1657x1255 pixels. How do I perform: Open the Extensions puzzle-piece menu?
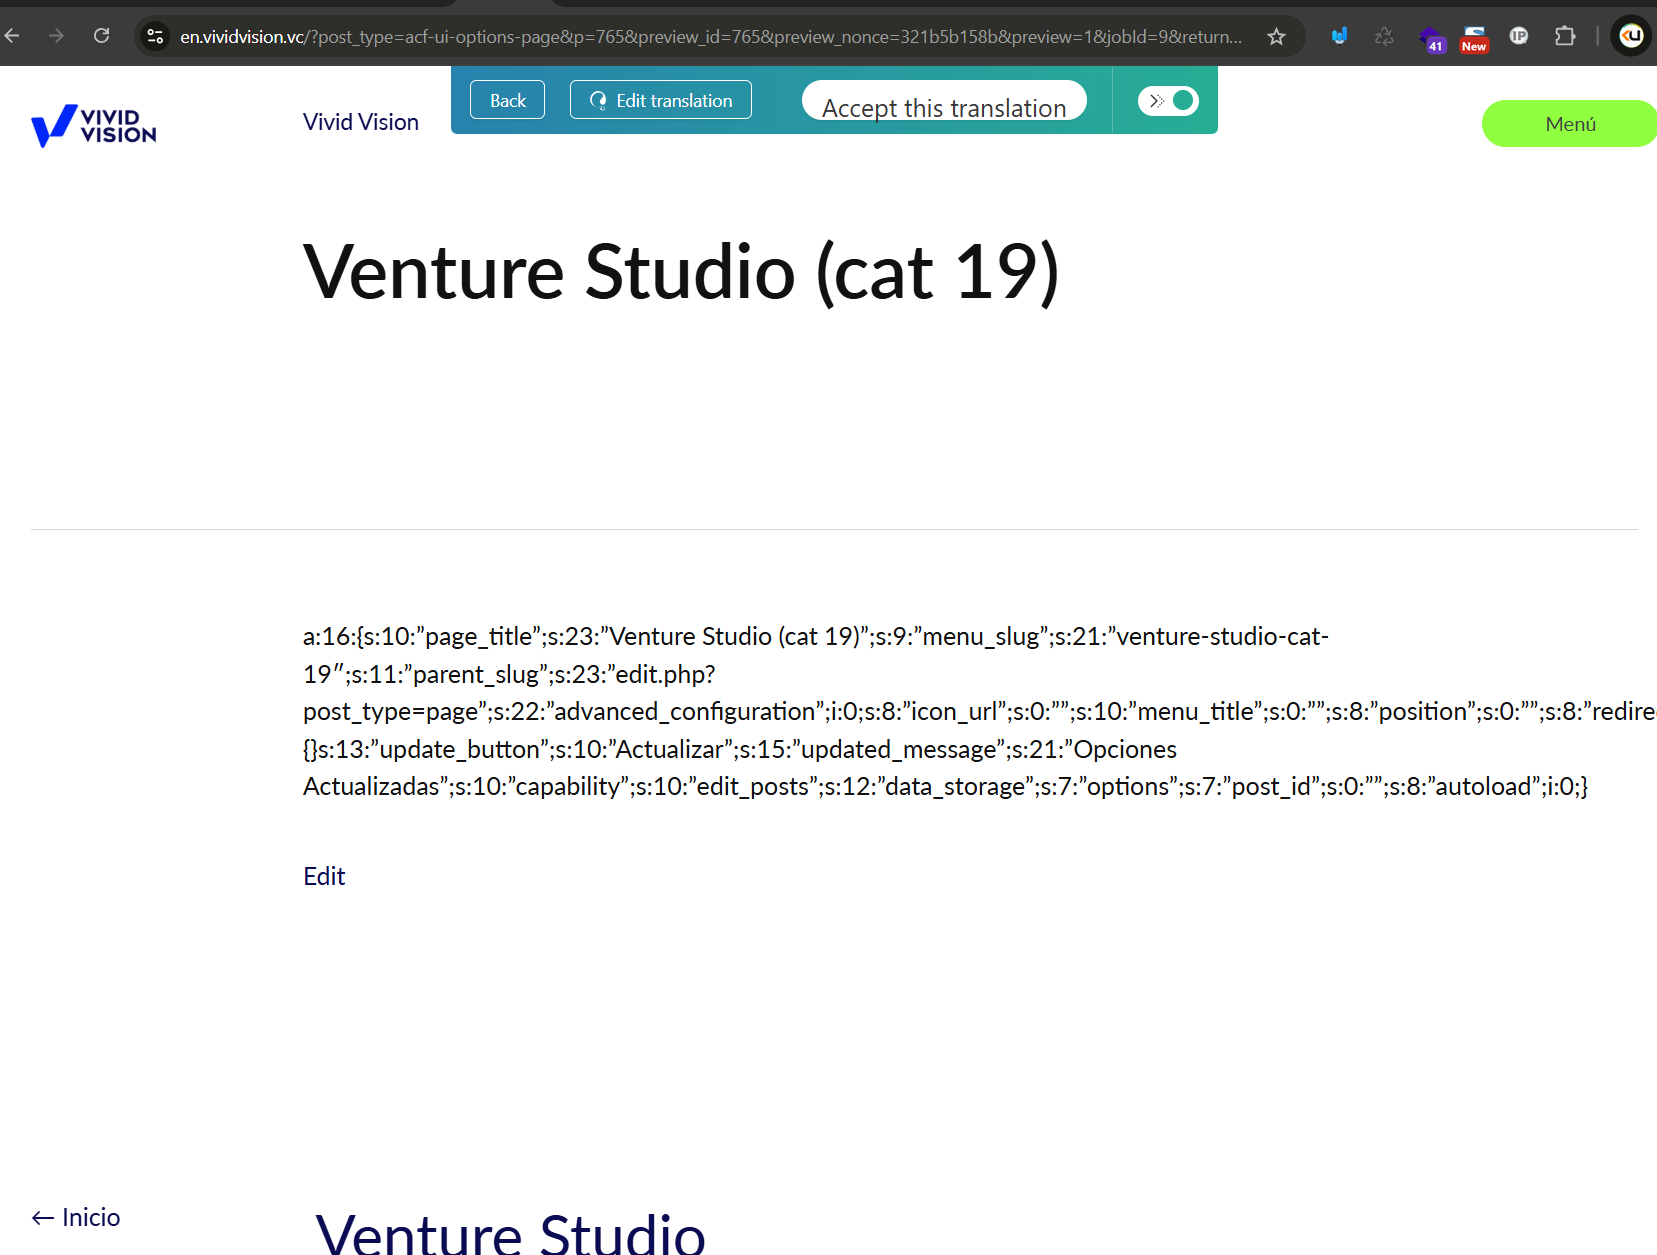pyautogui.click(x=1565, y=36)
